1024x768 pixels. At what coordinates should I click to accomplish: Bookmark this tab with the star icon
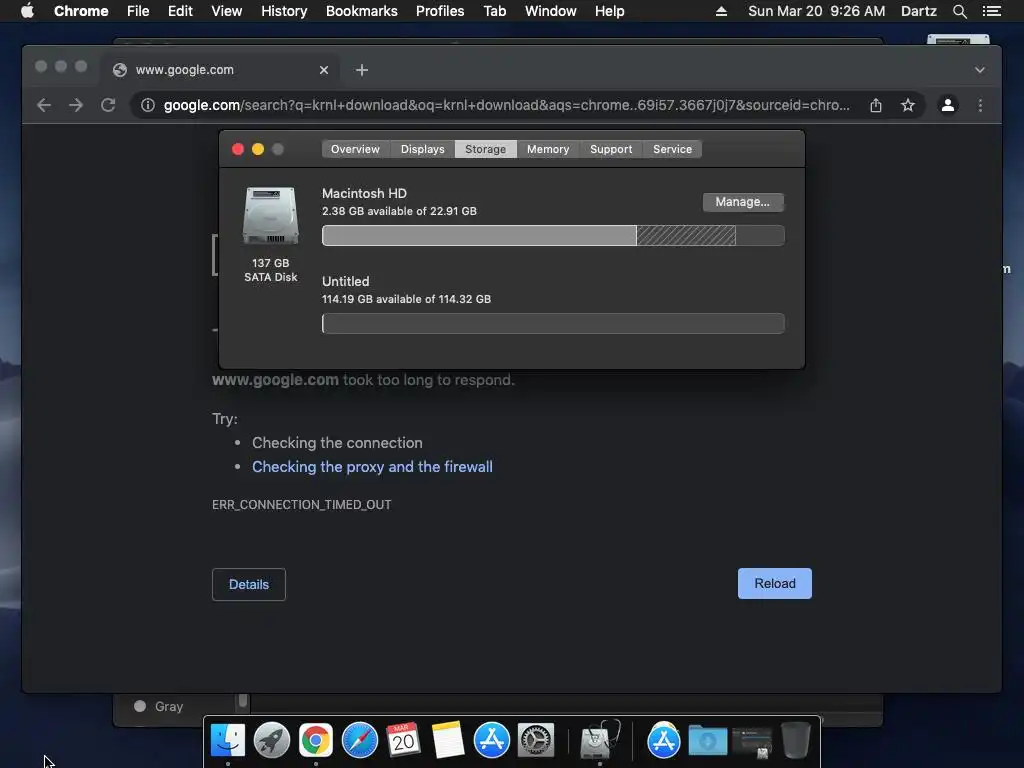908,105
